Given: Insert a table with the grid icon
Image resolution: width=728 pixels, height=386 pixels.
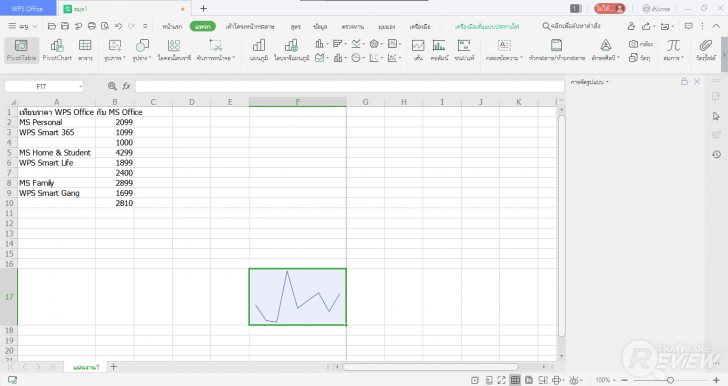Looking at the screenshot, I should tap(85, 50).
